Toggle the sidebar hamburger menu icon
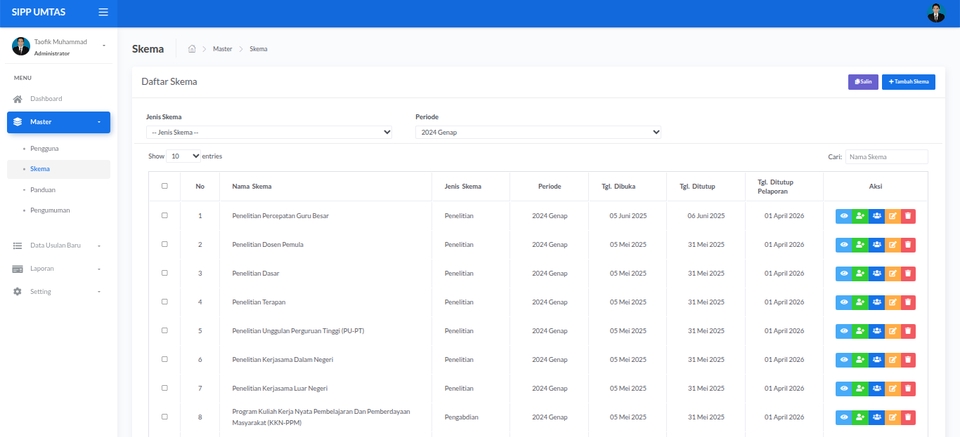Image resolution: width=960 pixels, height=437 pixels. (x=103, y=12)
